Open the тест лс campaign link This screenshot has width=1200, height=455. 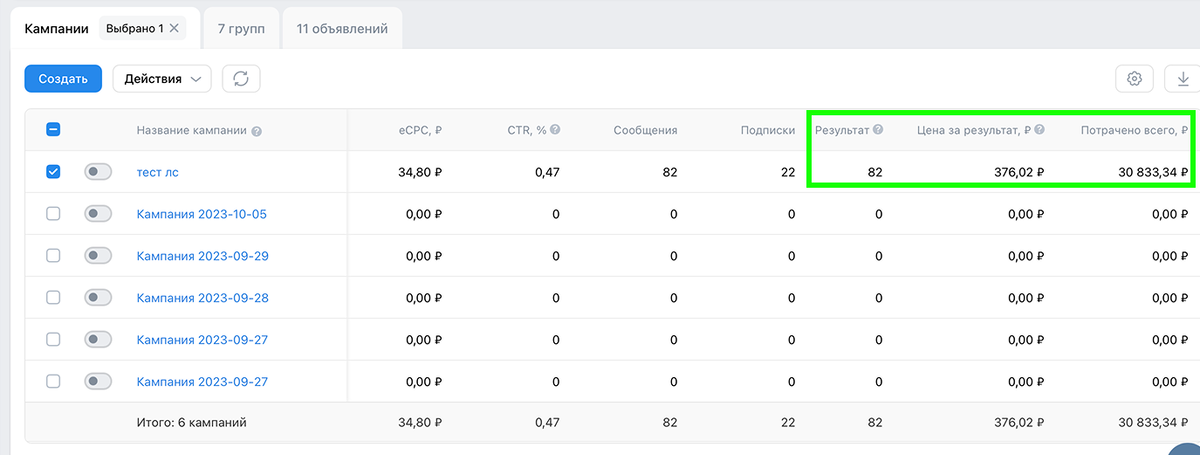tap(158, 172)
